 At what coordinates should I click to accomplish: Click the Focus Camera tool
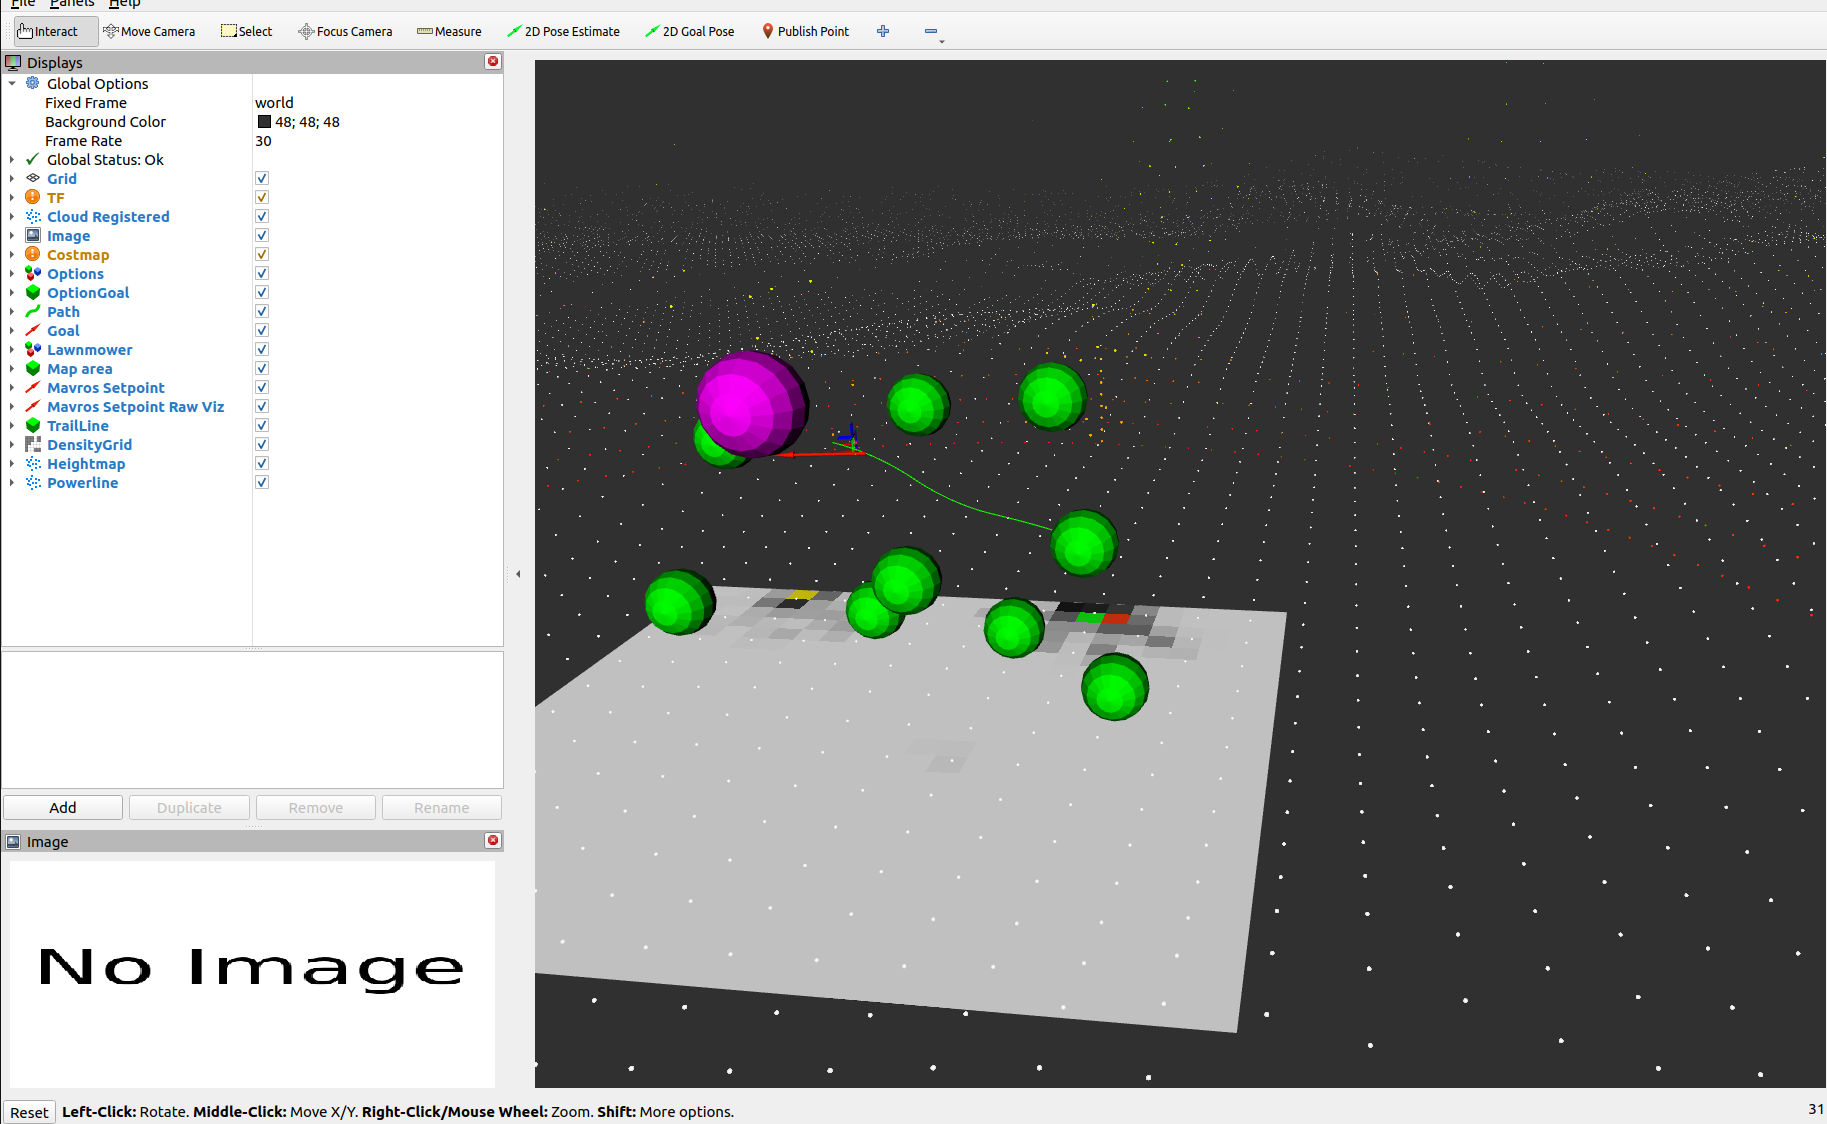pos(345,31)
